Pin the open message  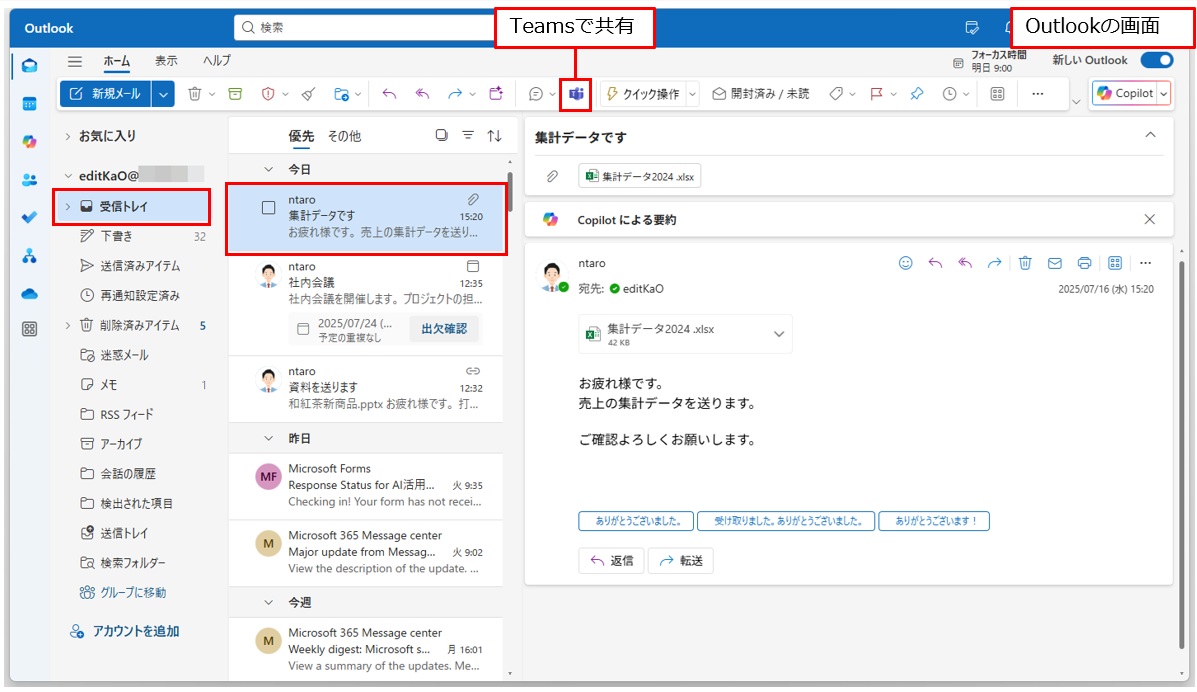pos(917,93)
